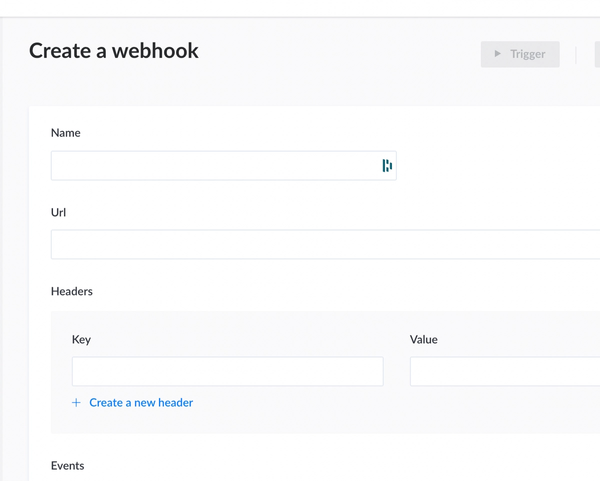Click the Events section label
Viewport: 600px width, 481px height.
(x=68, y=466)
